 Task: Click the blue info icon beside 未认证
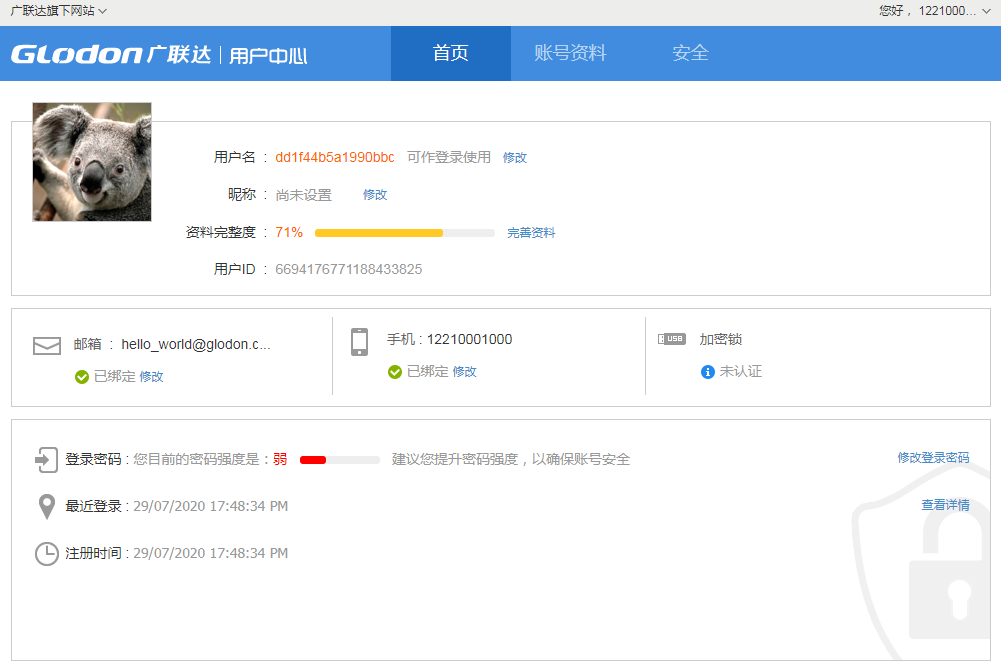[x=707, y=372]
